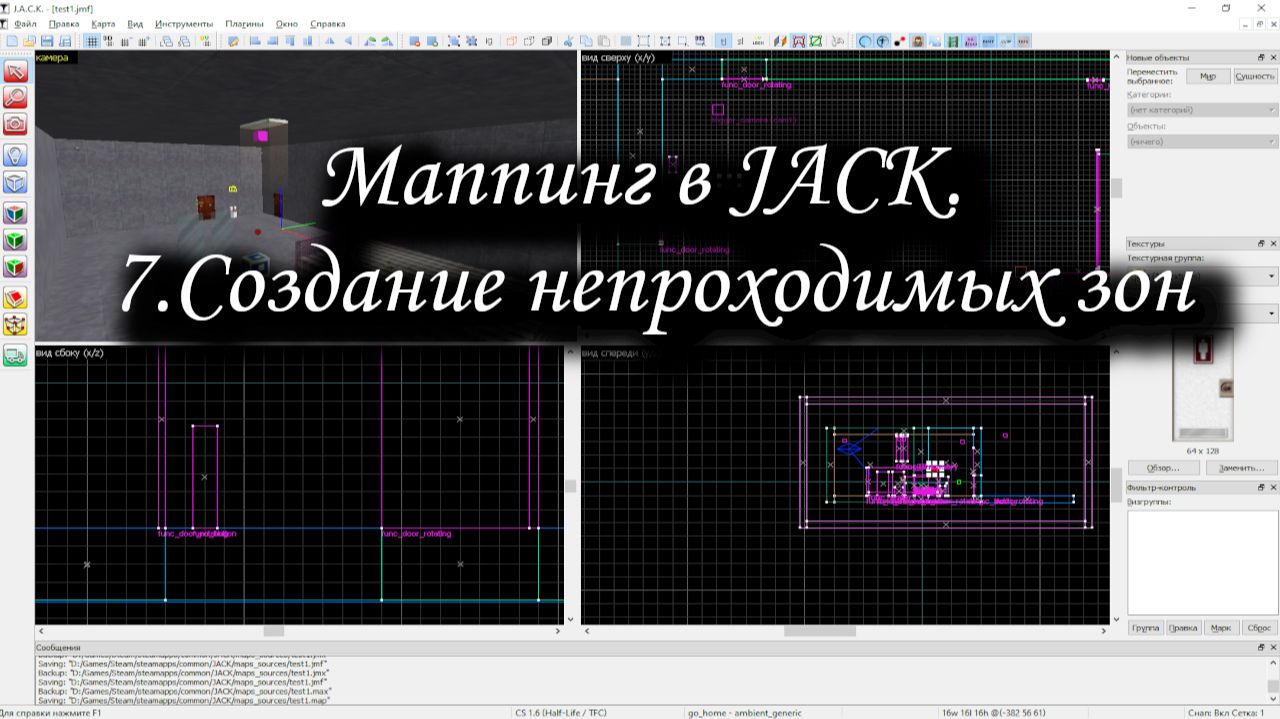Click the front view horizontal scrollbar thumb

click(820, 631)
